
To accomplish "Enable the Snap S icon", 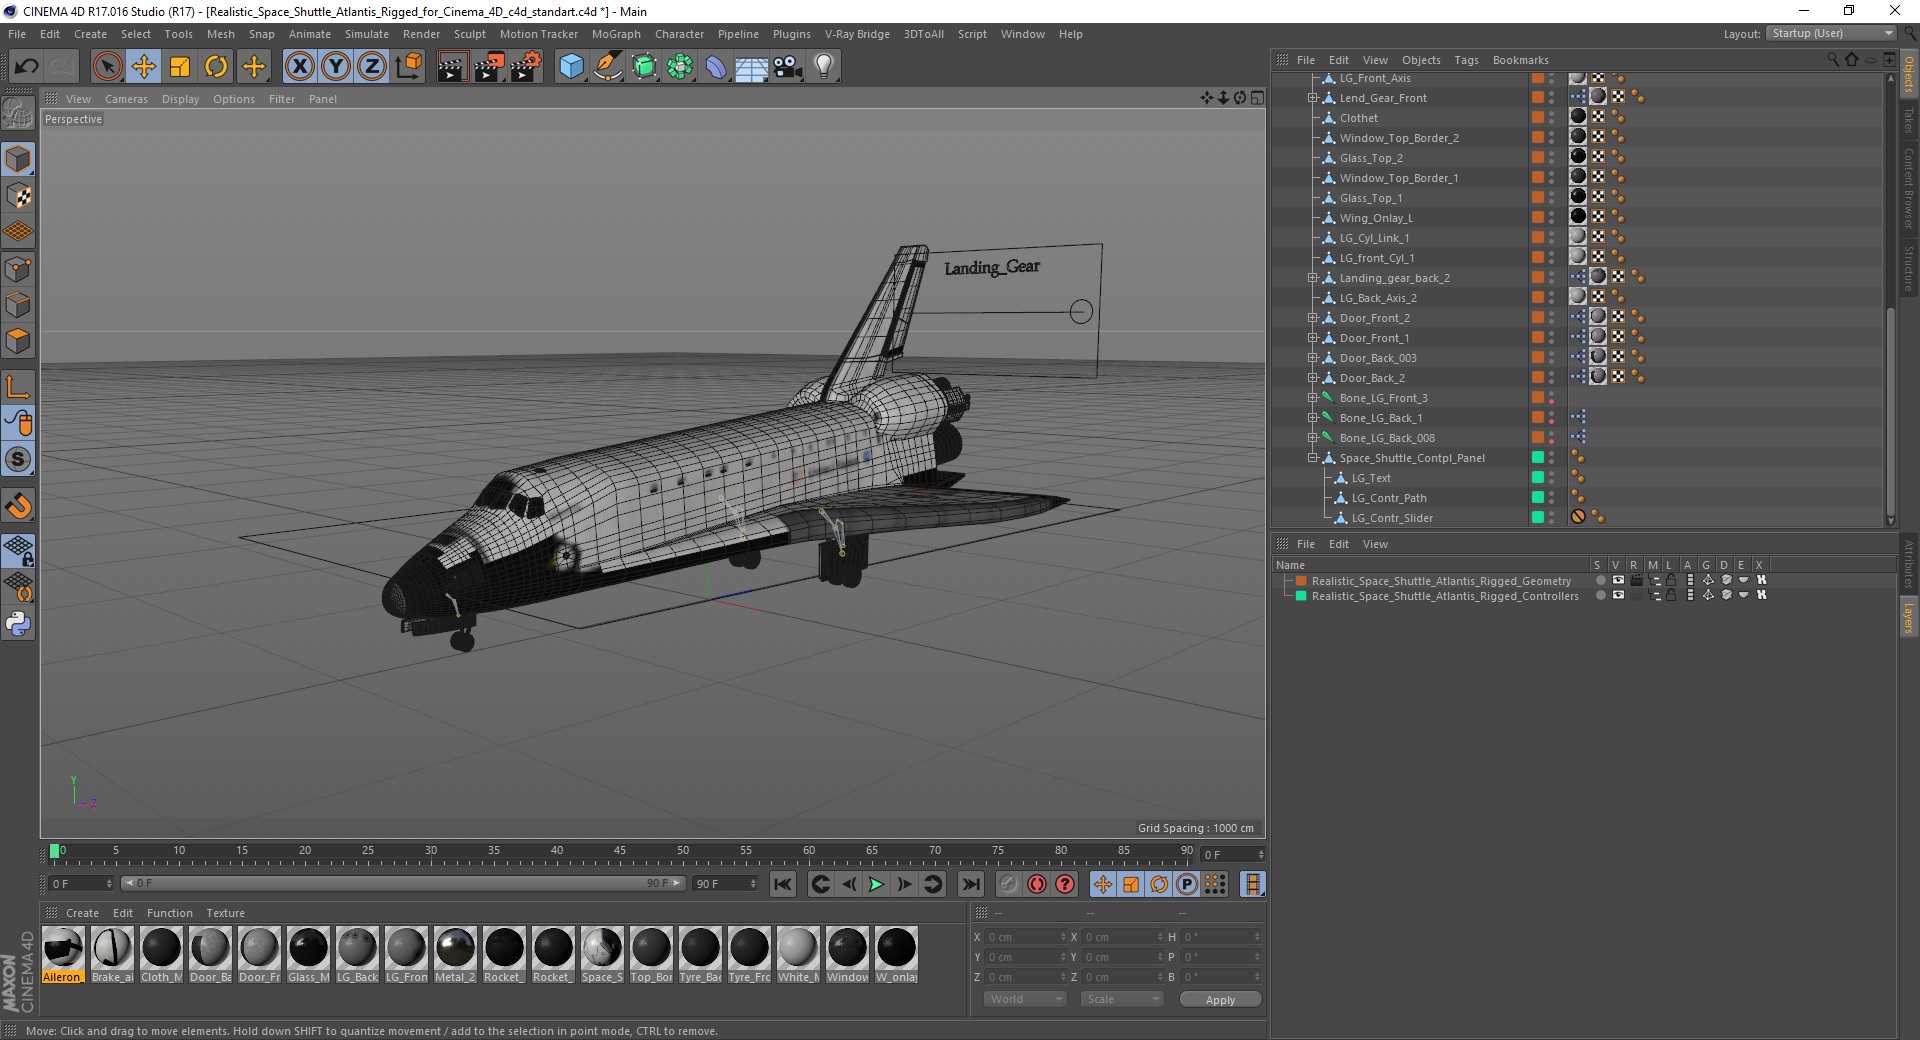I will click(18, 460).
